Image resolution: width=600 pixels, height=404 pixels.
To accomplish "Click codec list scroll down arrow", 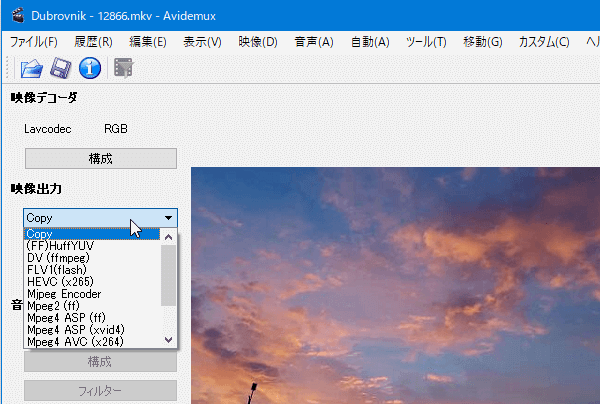I will tap(168, 340).
